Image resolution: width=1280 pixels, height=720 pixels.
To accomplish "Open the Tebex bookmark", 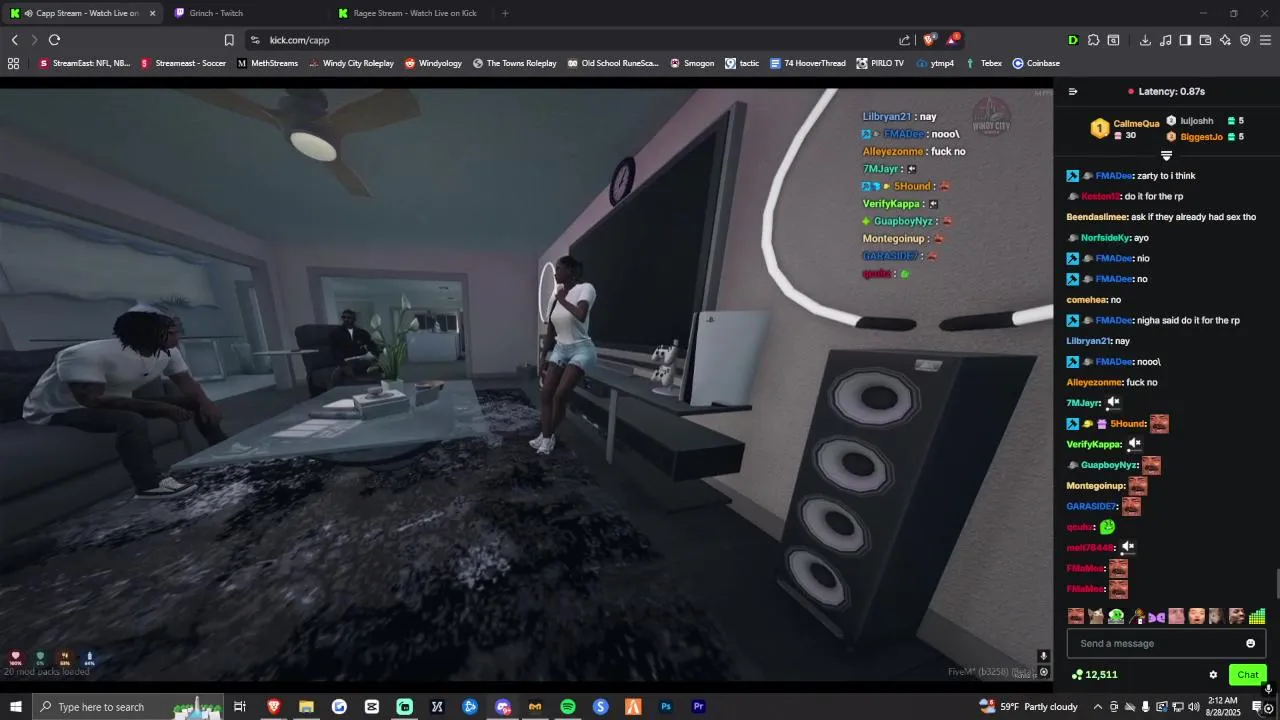I will point(984,63).
